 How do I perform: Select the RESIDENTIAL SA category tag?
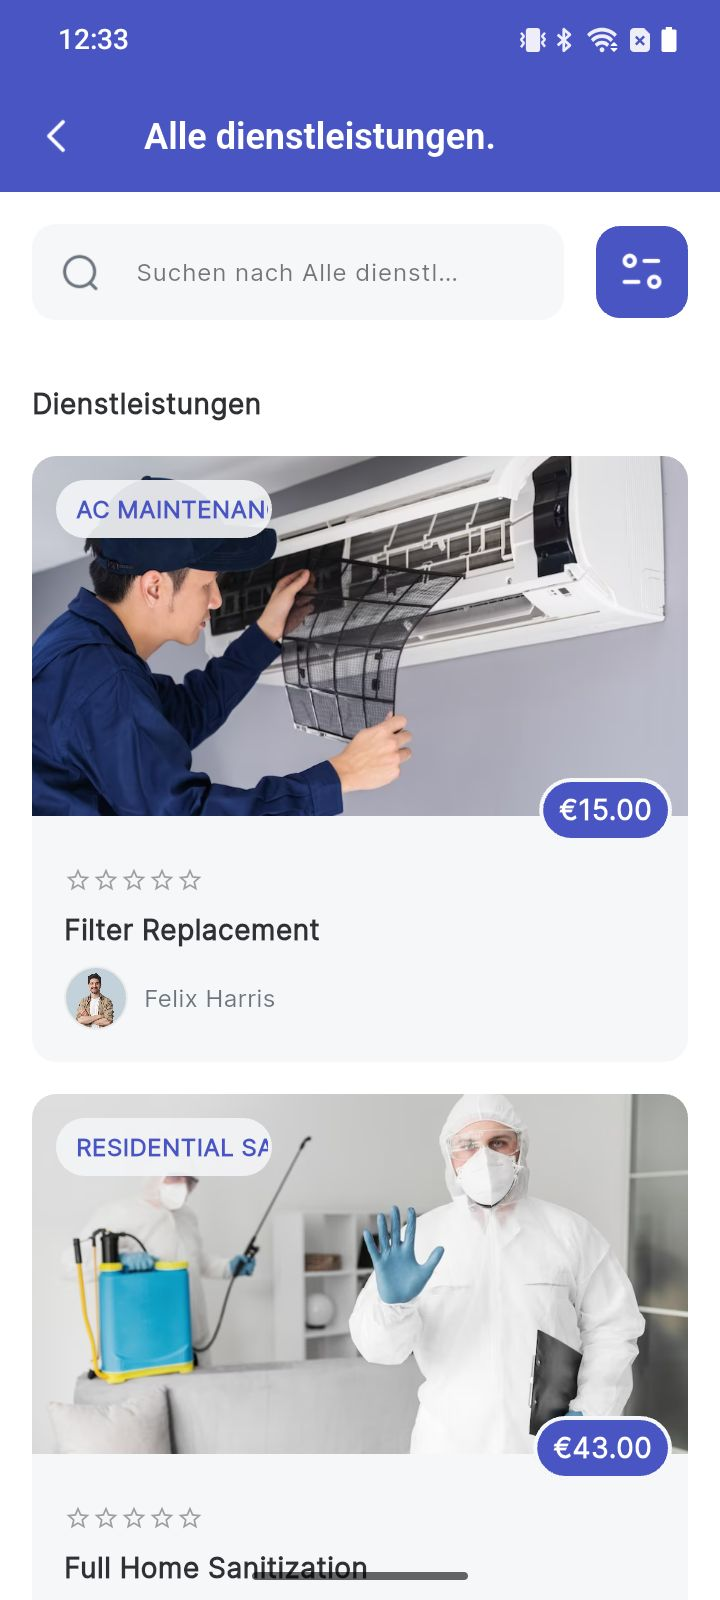click(164, 1147)
